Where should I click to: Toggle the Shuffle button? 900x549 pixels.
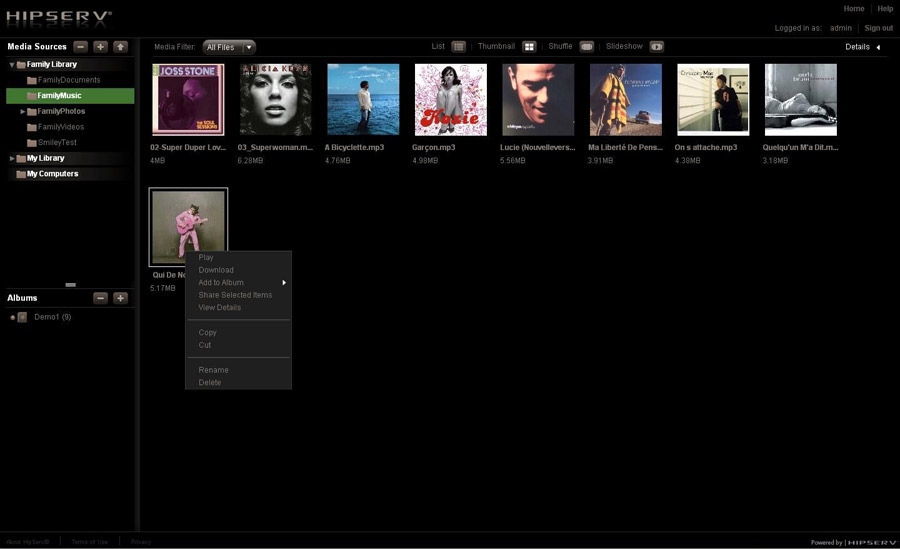click(x=586, y=47)
